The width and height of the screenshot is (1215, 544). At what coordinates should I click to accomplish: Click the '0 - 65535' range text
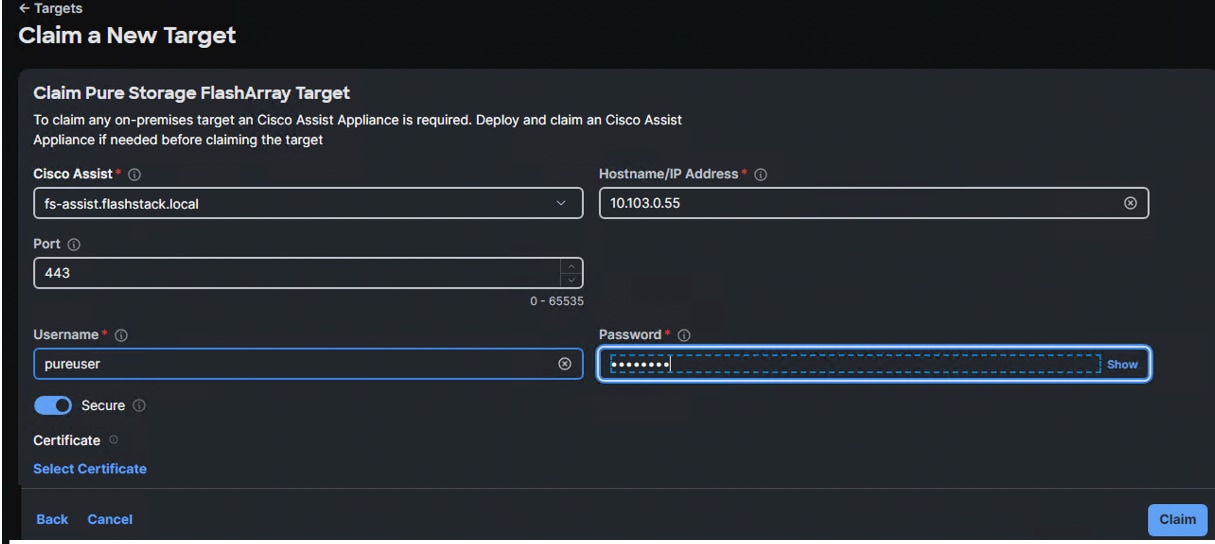[555, 299]
